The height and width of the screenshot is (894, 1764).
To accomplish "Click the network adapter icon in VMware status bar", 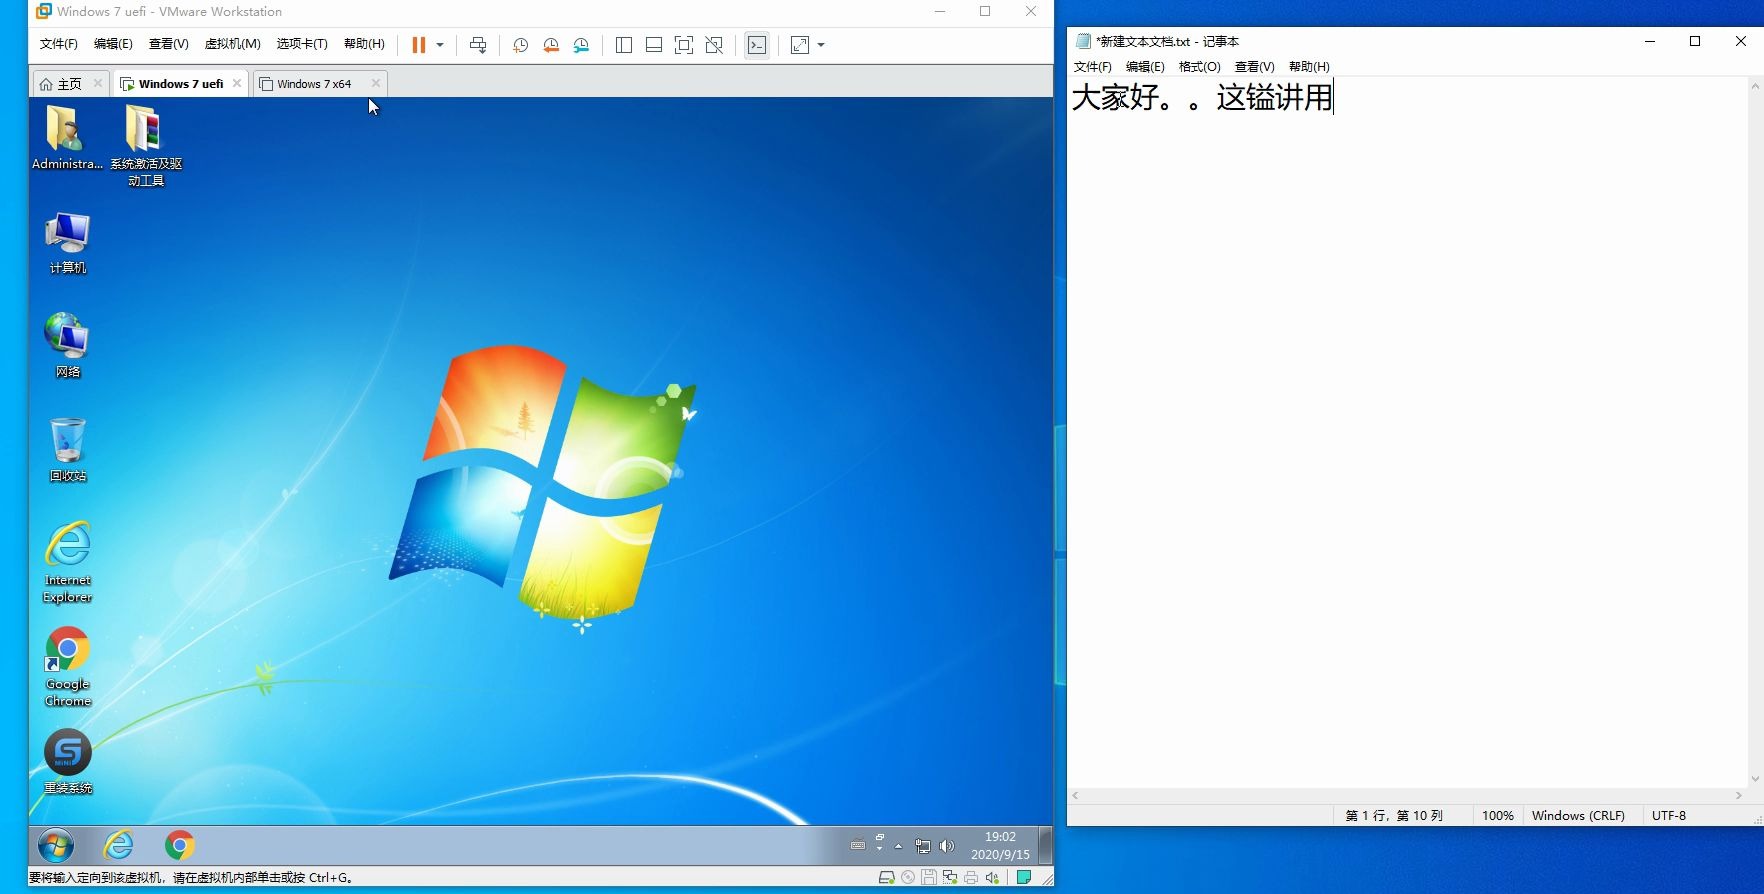I will click(950, 878).
